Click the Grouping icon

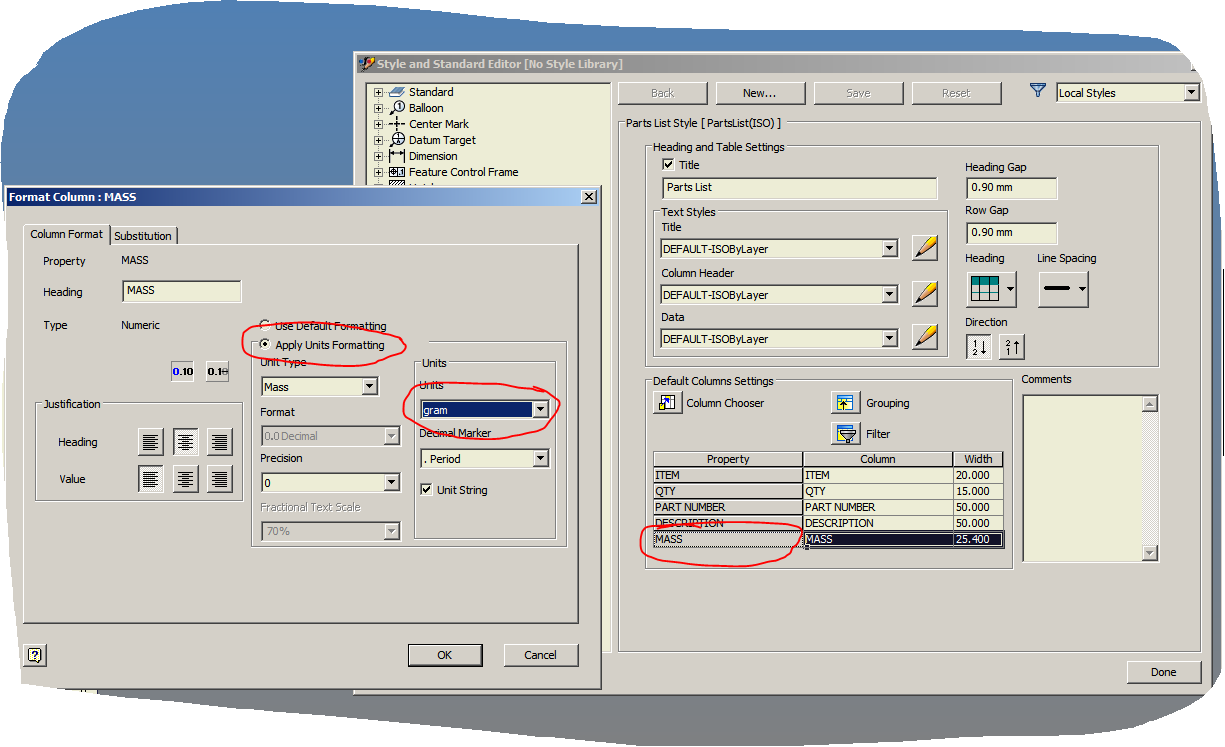click(x=845, y=402)
